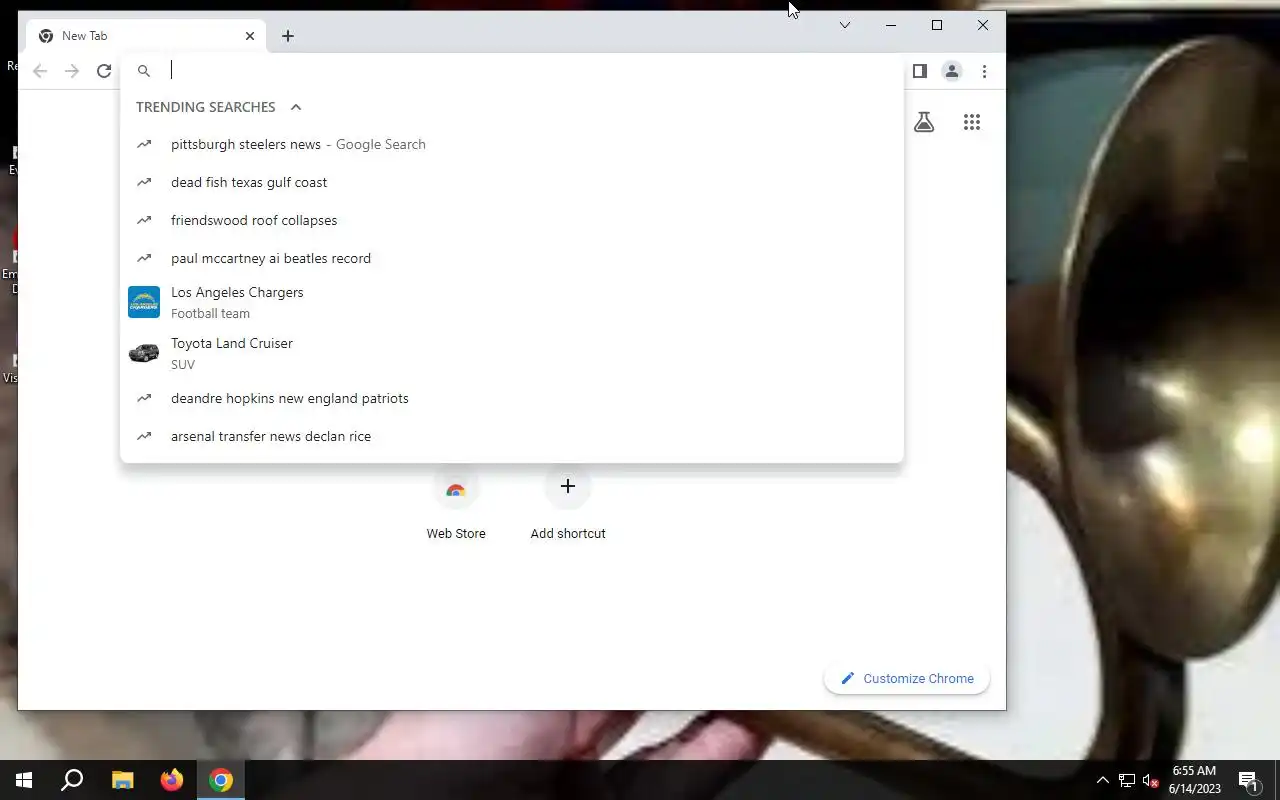Show hidden system tray icons
The image size is (1280, 800).
[x=1102, y=780]
